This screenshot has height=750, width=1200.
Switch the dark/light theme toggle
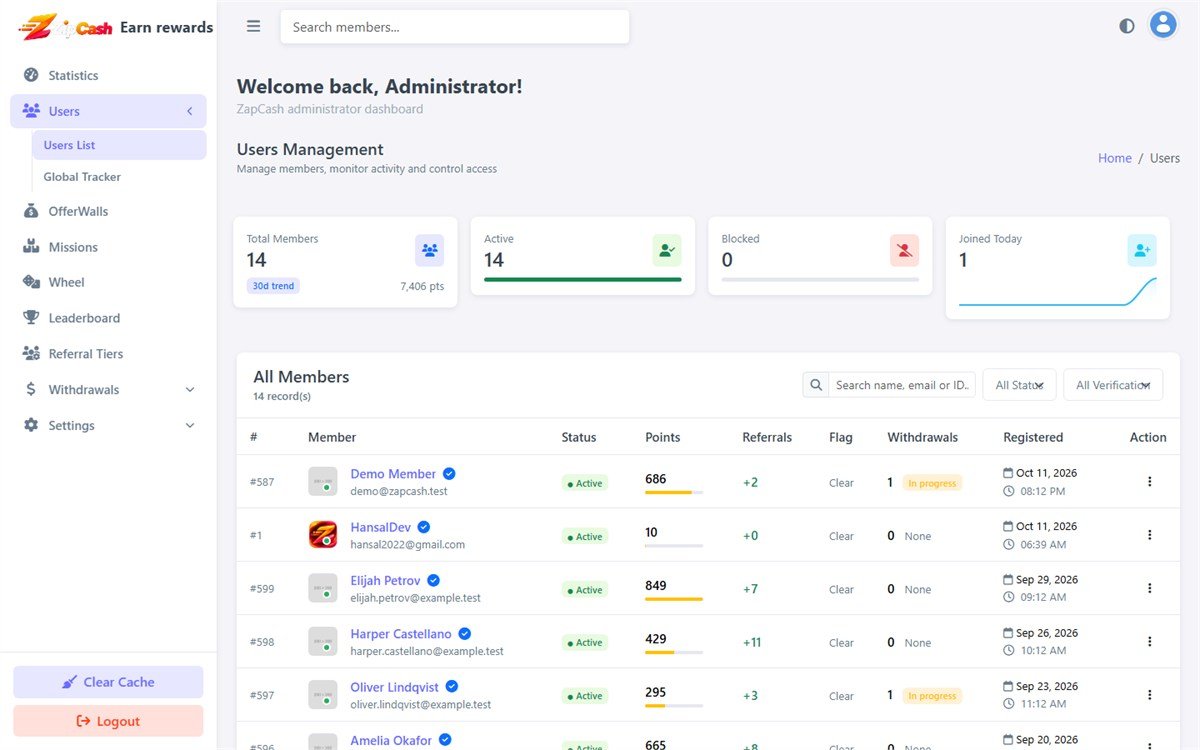point(1127,26)
